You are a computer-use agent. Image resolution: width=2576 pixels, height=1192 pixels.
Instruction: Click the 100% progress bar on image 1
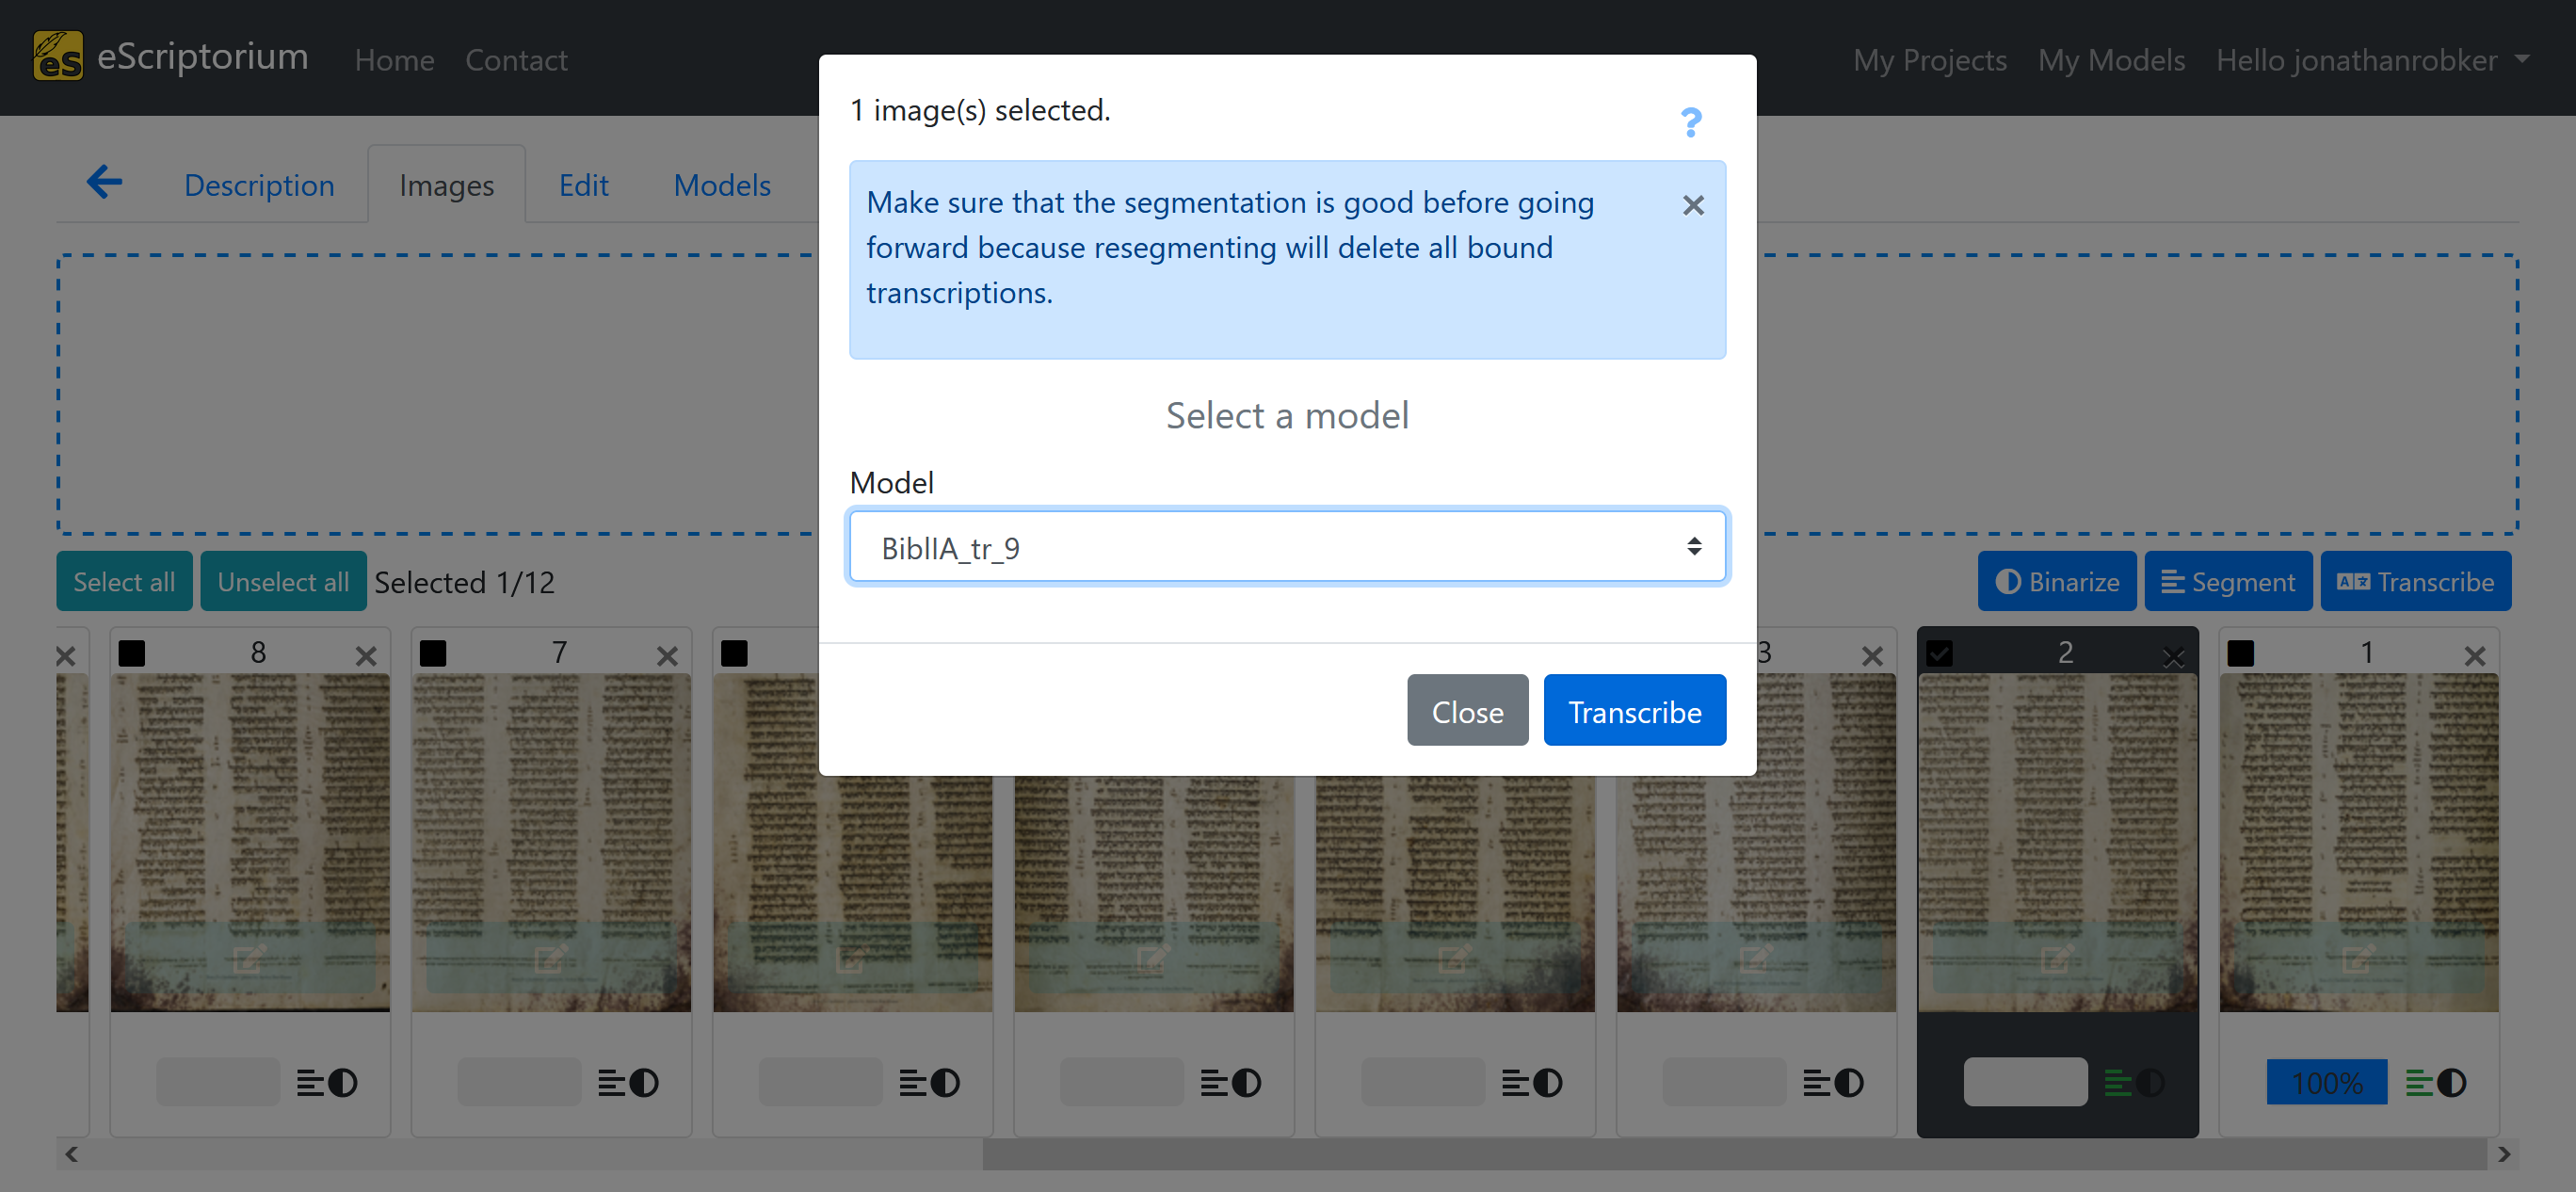[x=2326, y=1082]
